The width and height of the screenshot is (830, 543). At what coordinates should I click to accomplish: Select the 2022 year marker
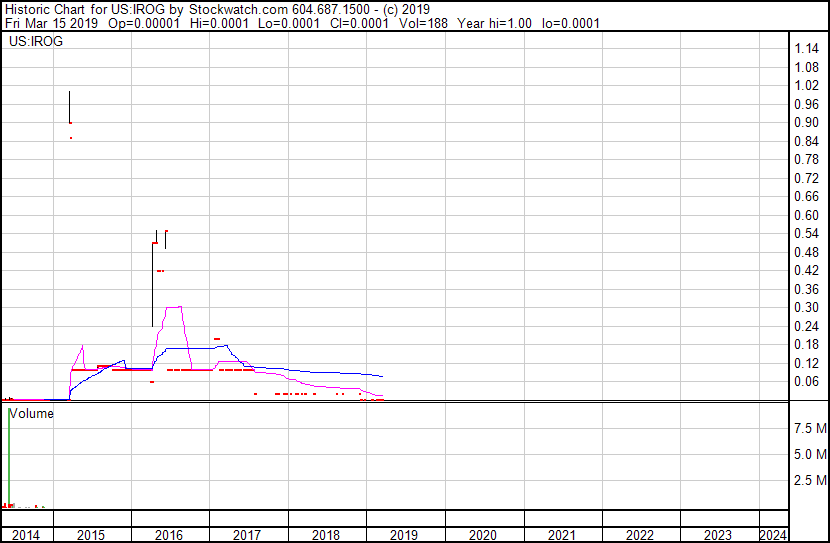point(640,535)
